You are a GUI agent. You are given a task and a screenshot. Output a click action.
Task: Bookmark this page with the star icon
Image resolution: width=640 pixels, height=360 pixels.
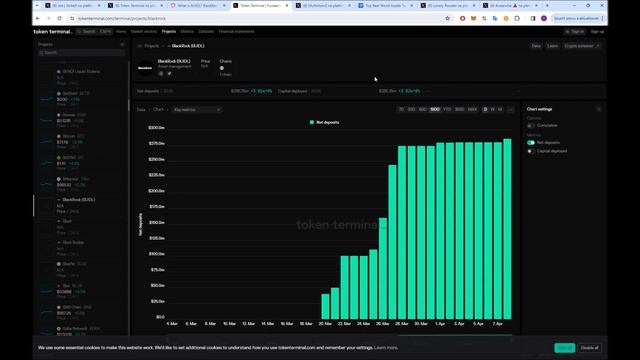447,18
